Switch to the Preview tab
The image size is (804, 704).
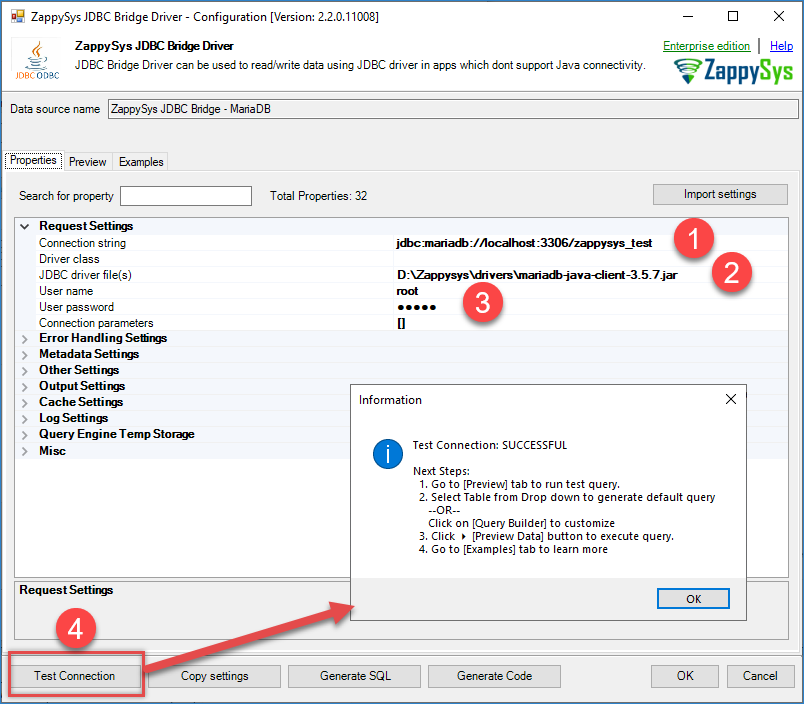click(88, 162)
